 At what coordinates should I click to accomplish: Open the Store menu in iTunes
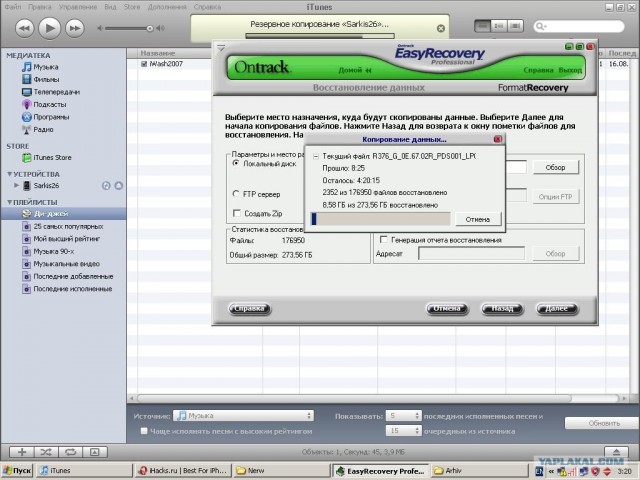point(131,7)
